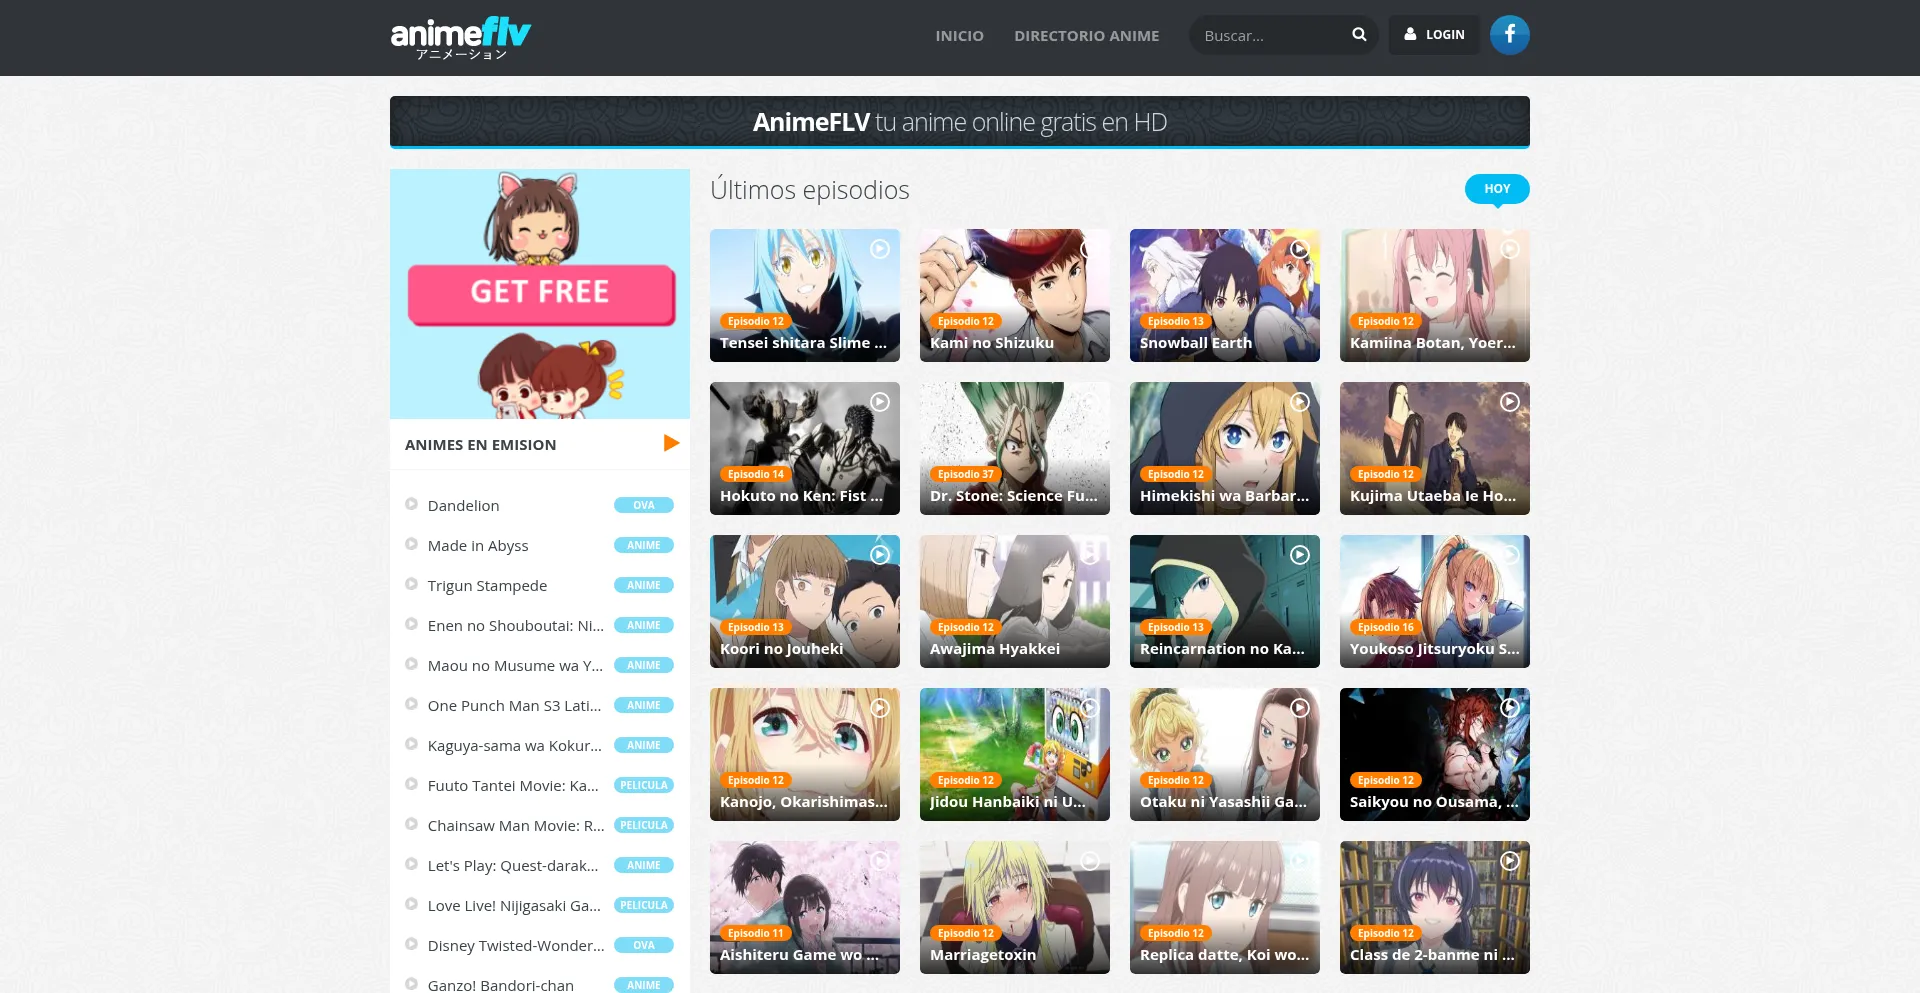The height and width of the screenshot is (993, 1920).
Task: Click the HOY button
Action: pyautogui.click(x=1497, y=189)
